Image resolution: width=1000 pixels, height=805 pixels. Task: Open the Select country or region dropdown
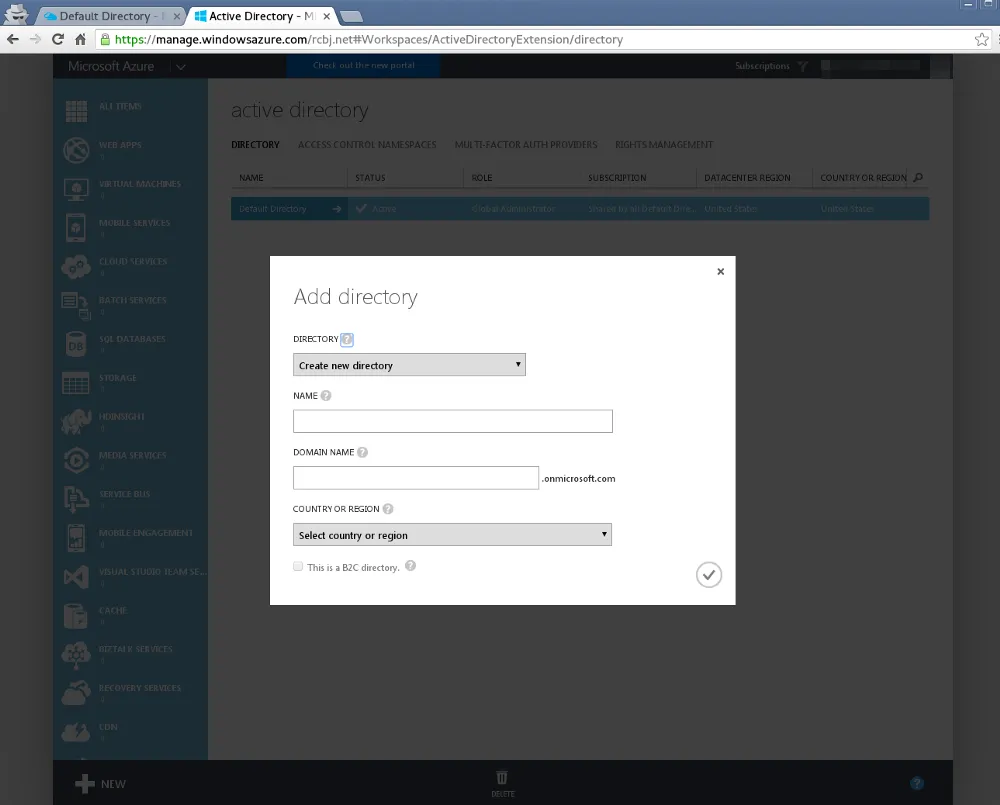pyautogui.click(x=452, y=535)
